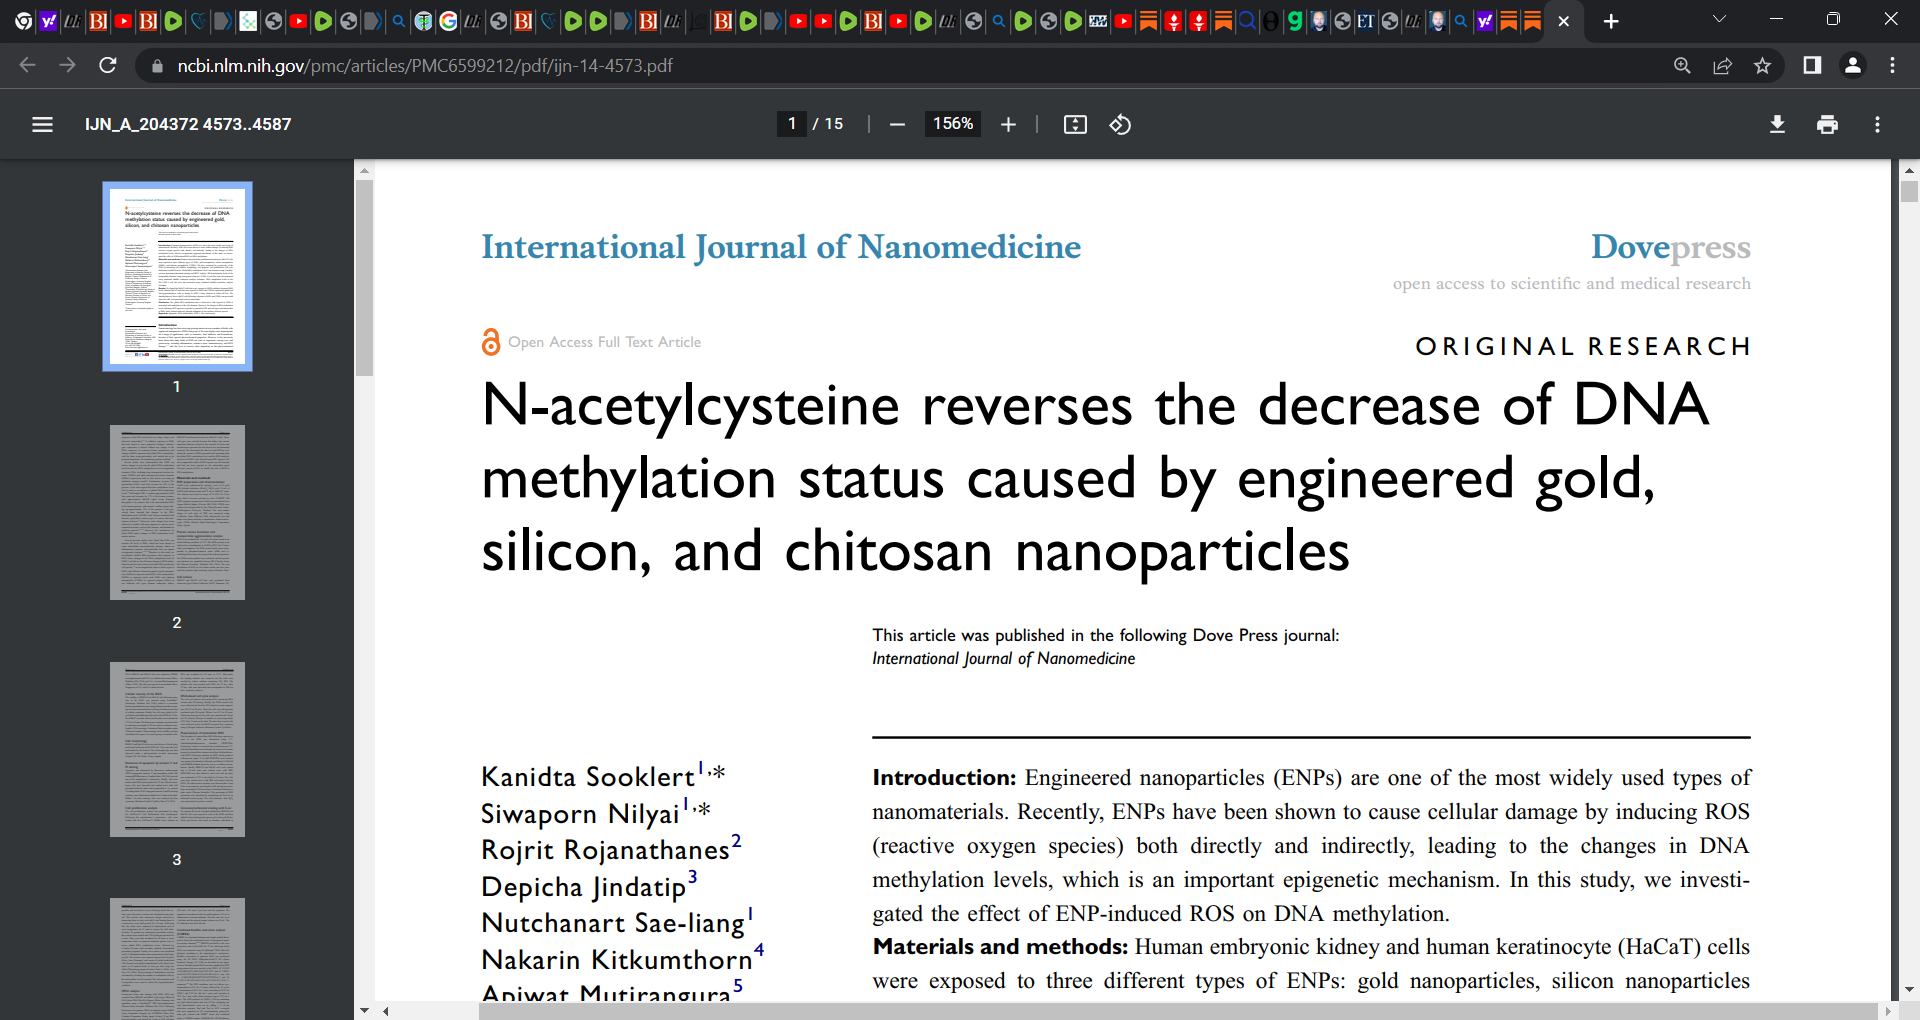Click author name Nutchanart Sae-liang
The image size is (1920, 1020).
613,923
